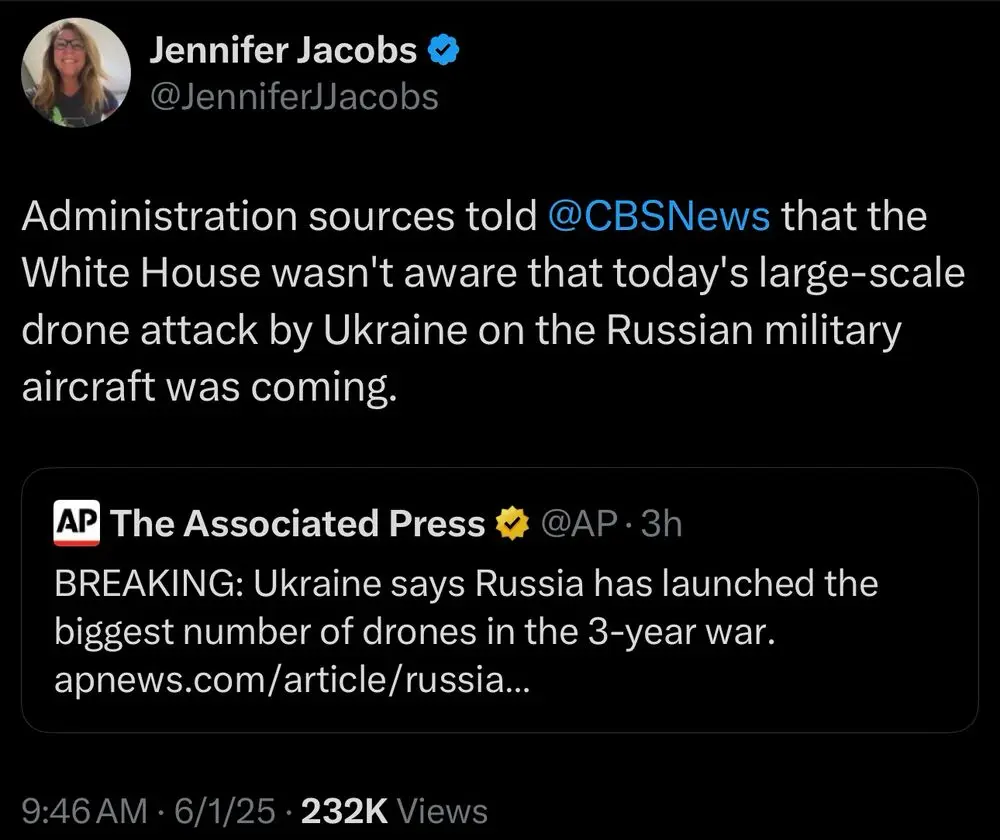This screenshot has width=1000, height=840.
Task: Click the 6/1/25 post date
Action: click(227, 810)
